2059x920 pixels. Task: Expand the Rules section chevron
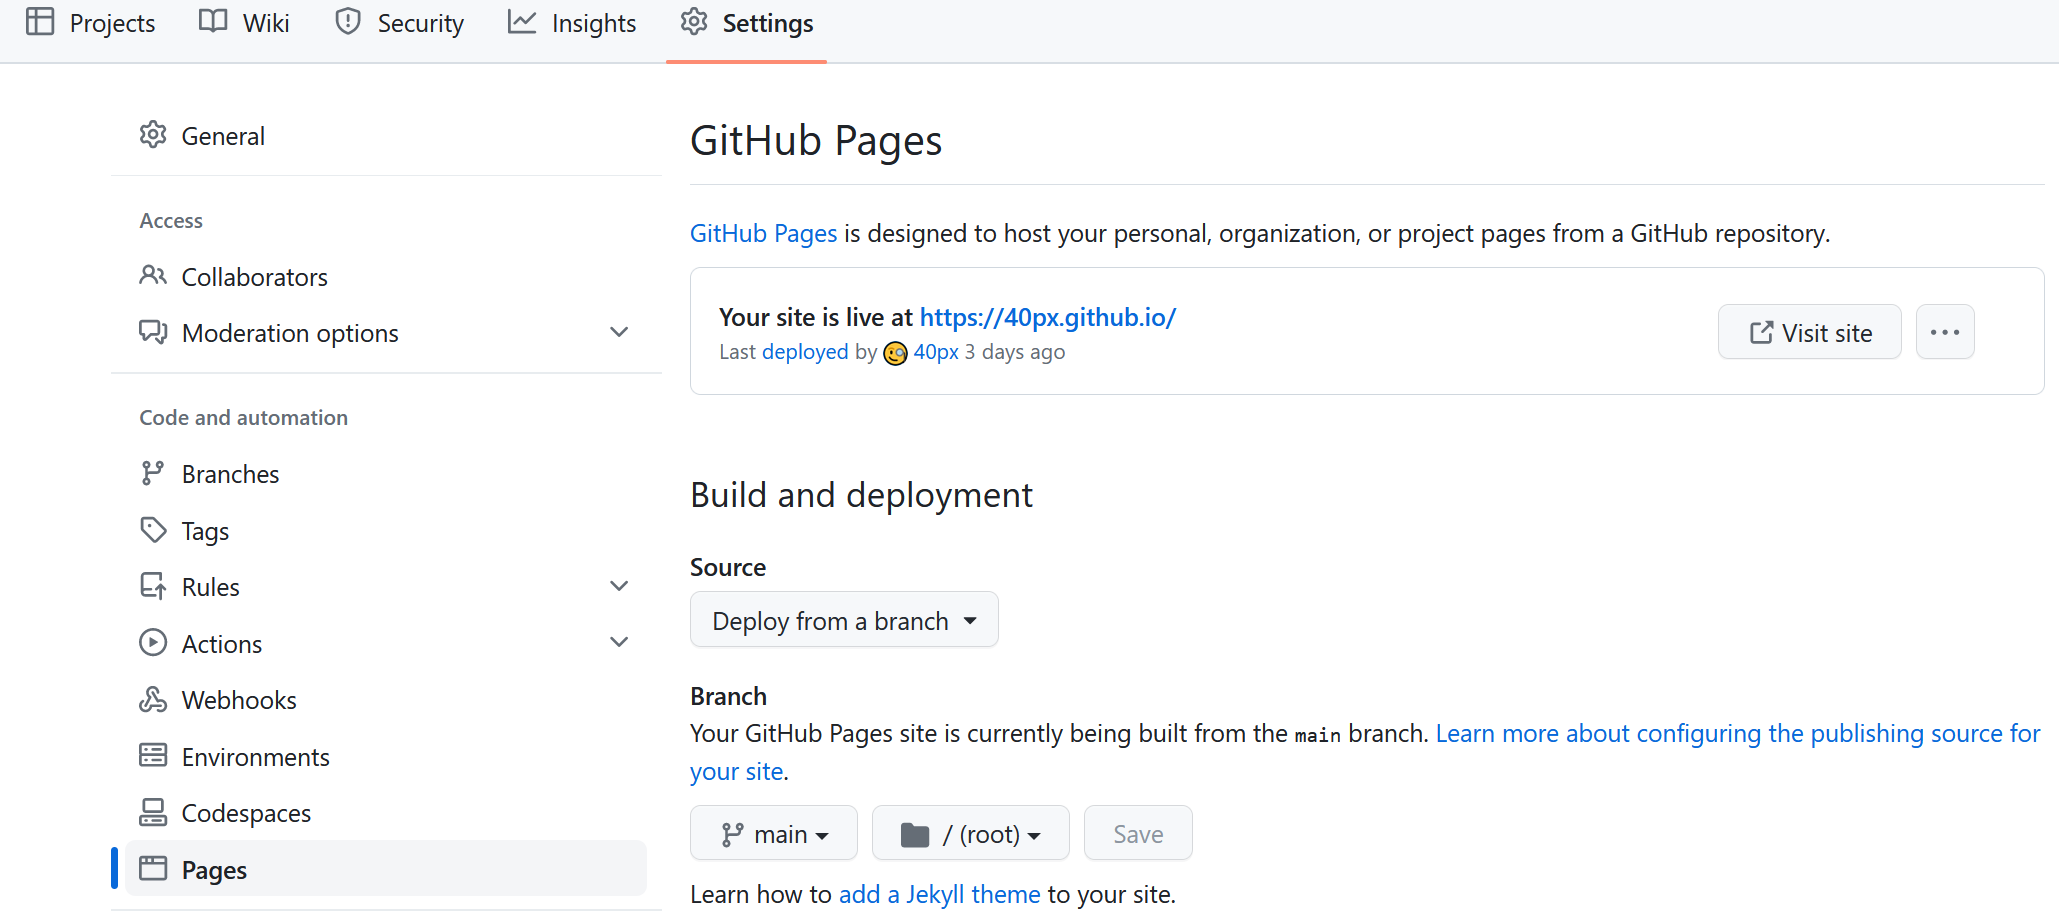tap(619, 585)
